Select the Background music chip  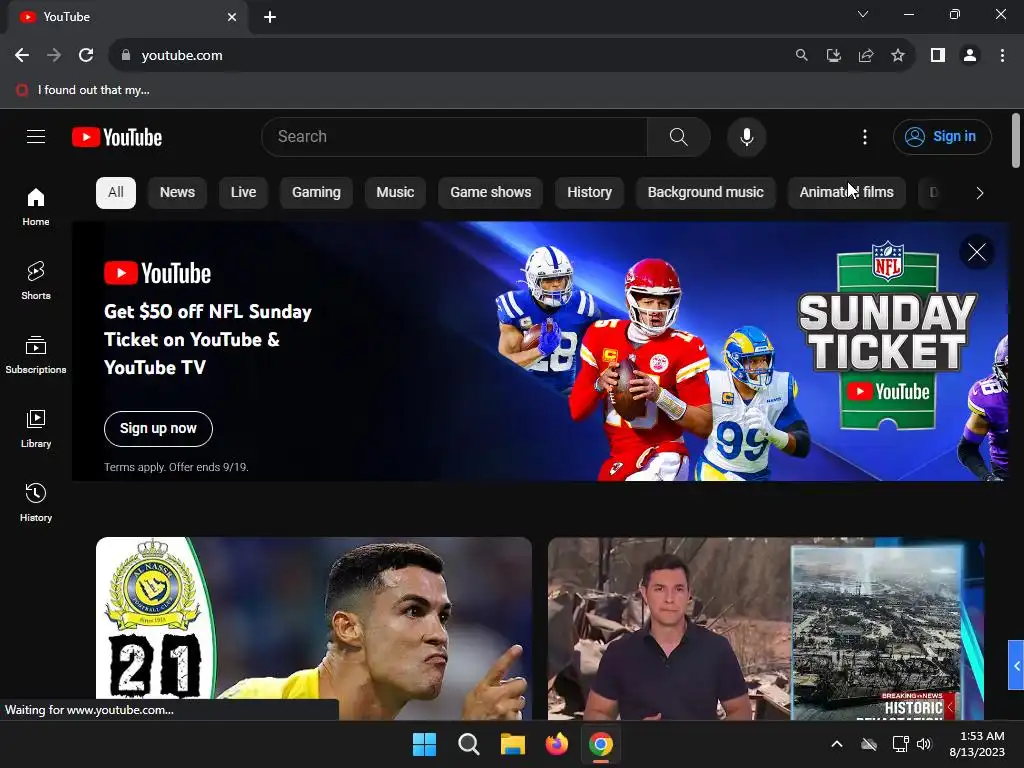(x=705, y=193)
